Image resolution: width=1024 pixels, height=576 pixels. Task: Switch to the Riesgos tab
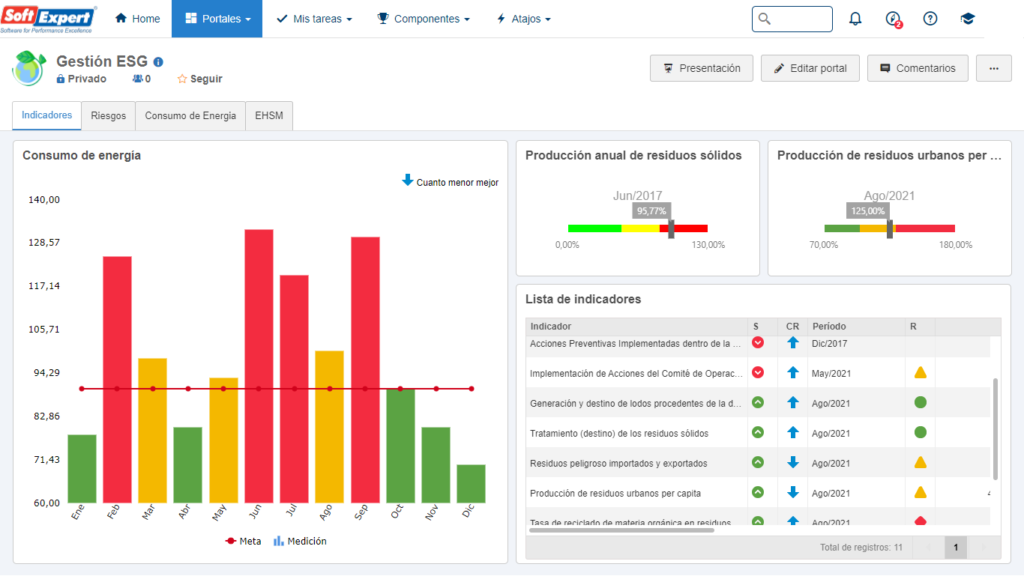pos(108,116)
